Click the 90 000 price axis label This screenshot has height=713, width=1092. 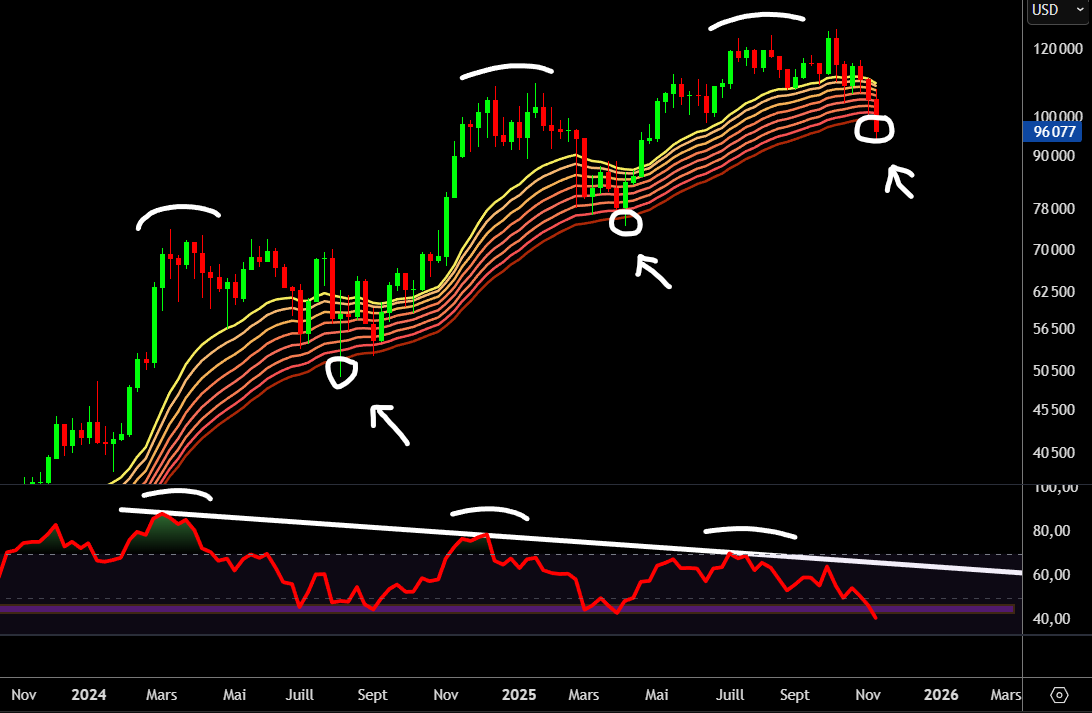click(1054, 156)
